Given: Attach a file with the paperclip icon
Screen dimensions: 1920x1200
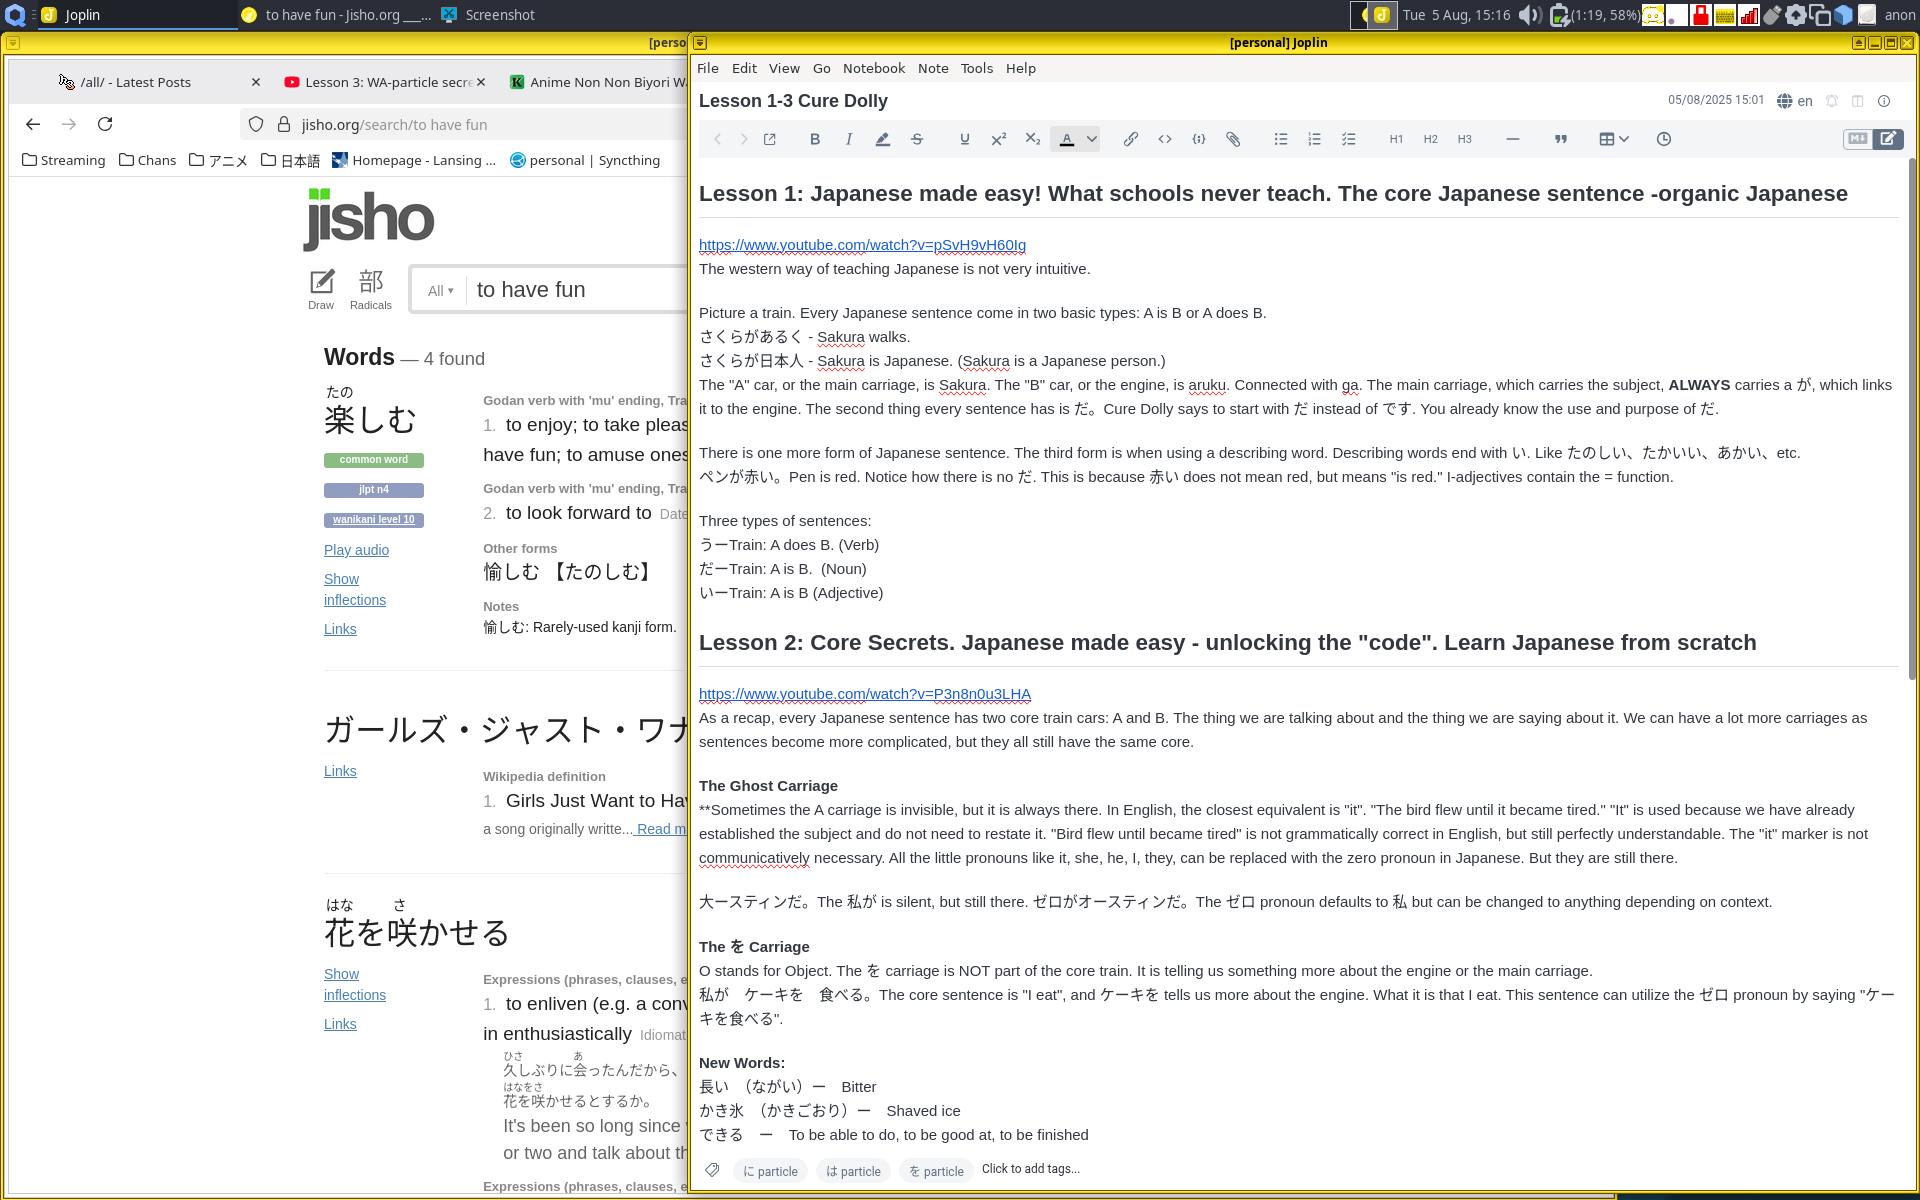Looking at the screenshot, I should [1233, 139].
